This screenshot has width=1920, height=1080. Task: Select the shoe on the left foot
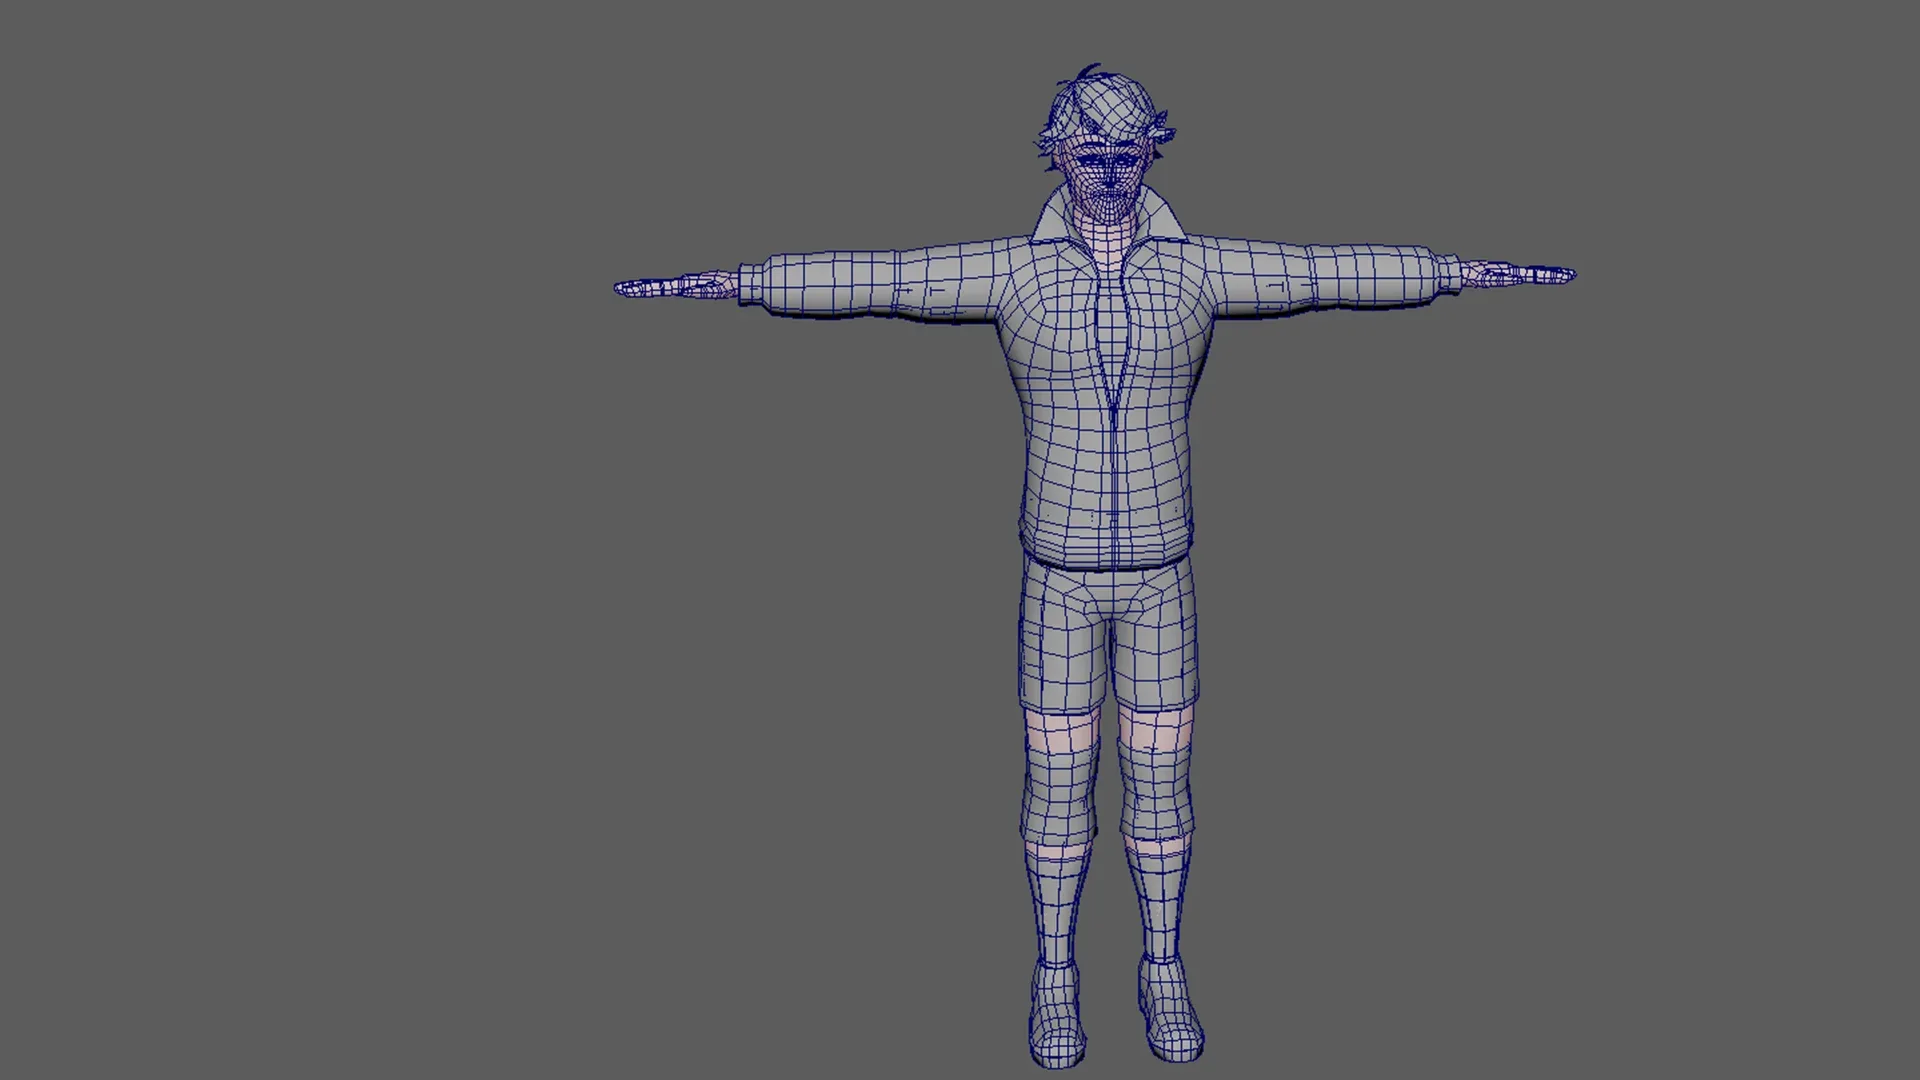tap(1058, 1015)
